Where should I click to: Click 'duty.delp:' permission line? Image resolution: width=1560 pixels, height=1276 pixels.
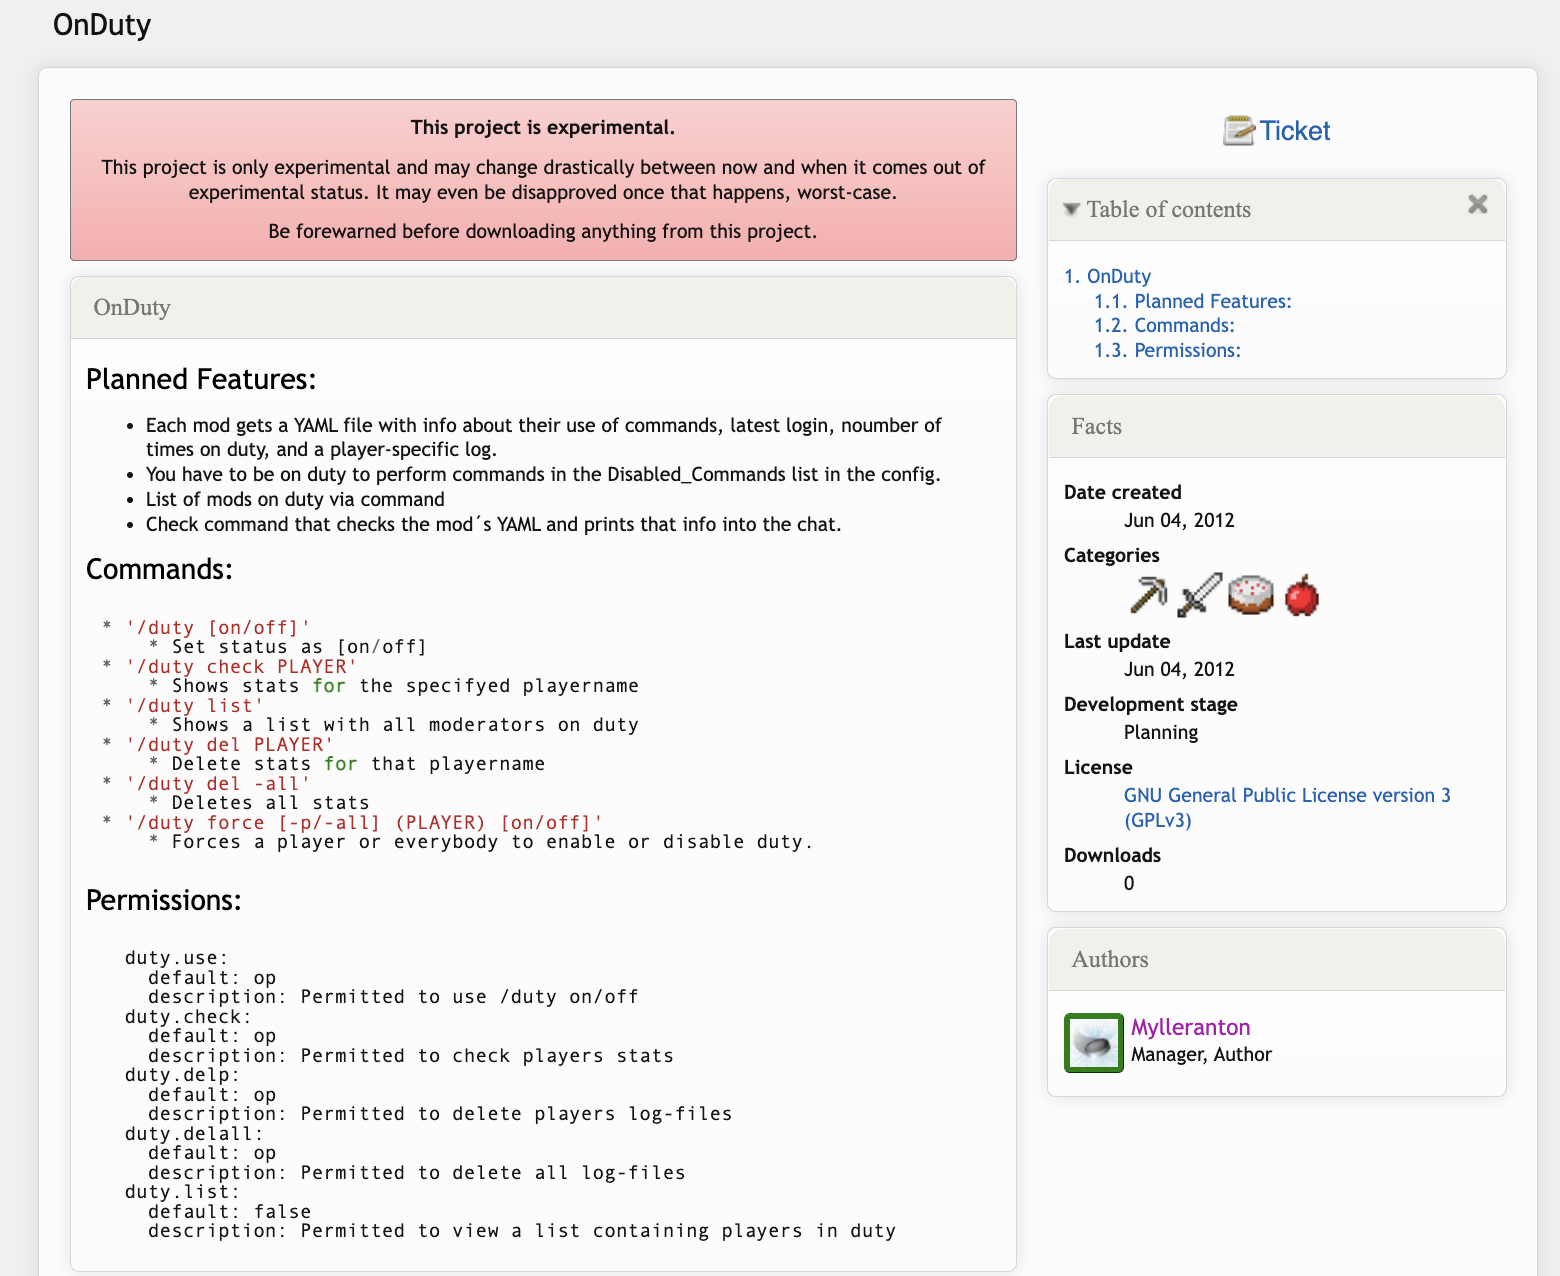[183, 1075]
